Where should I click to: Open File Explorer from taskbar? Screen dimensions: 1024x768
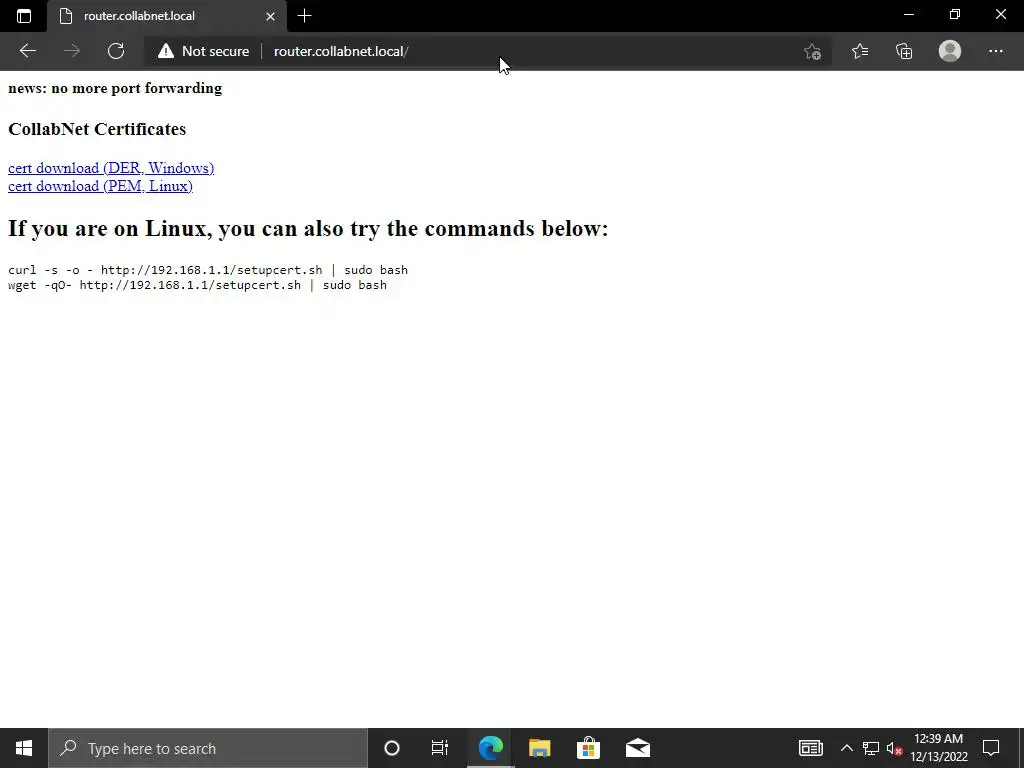point(539,748)
